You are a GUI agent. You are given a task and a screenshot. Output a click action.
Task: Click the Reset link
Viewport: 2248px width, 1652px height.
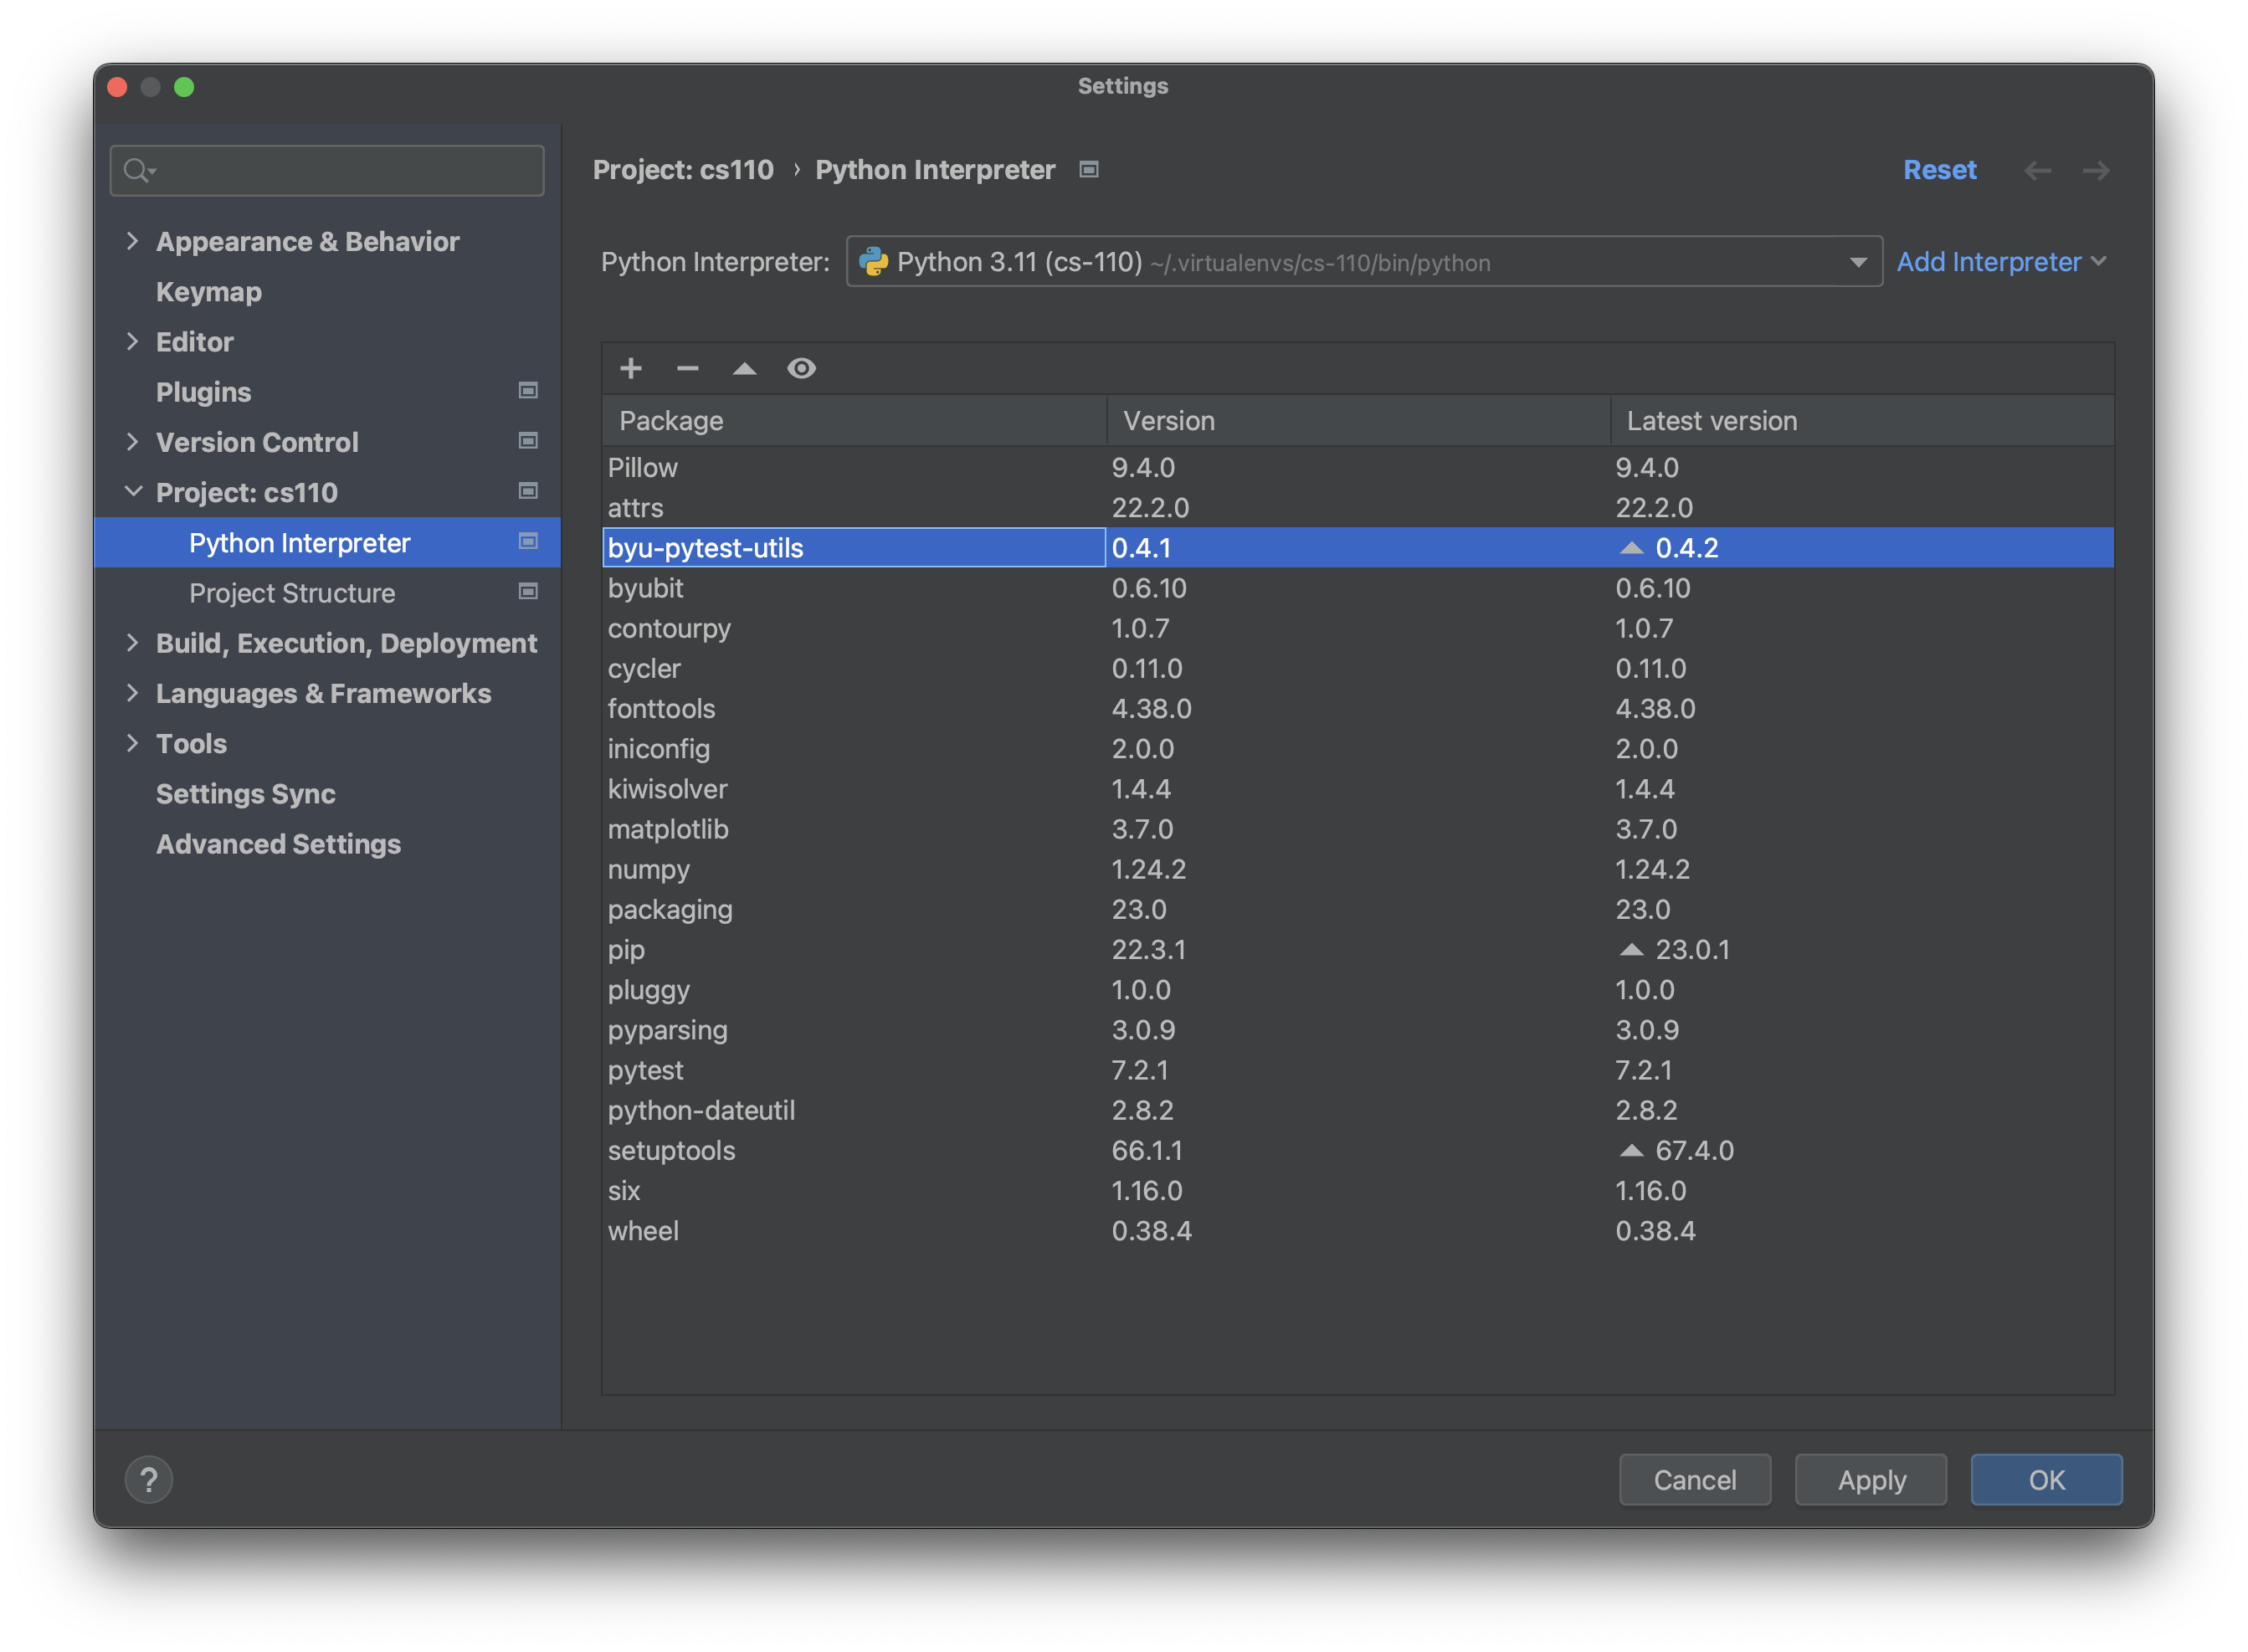click(1940, 170)
